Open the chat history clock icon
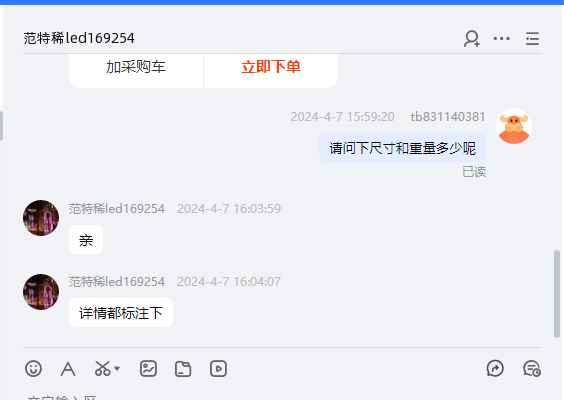 (532, 369)
